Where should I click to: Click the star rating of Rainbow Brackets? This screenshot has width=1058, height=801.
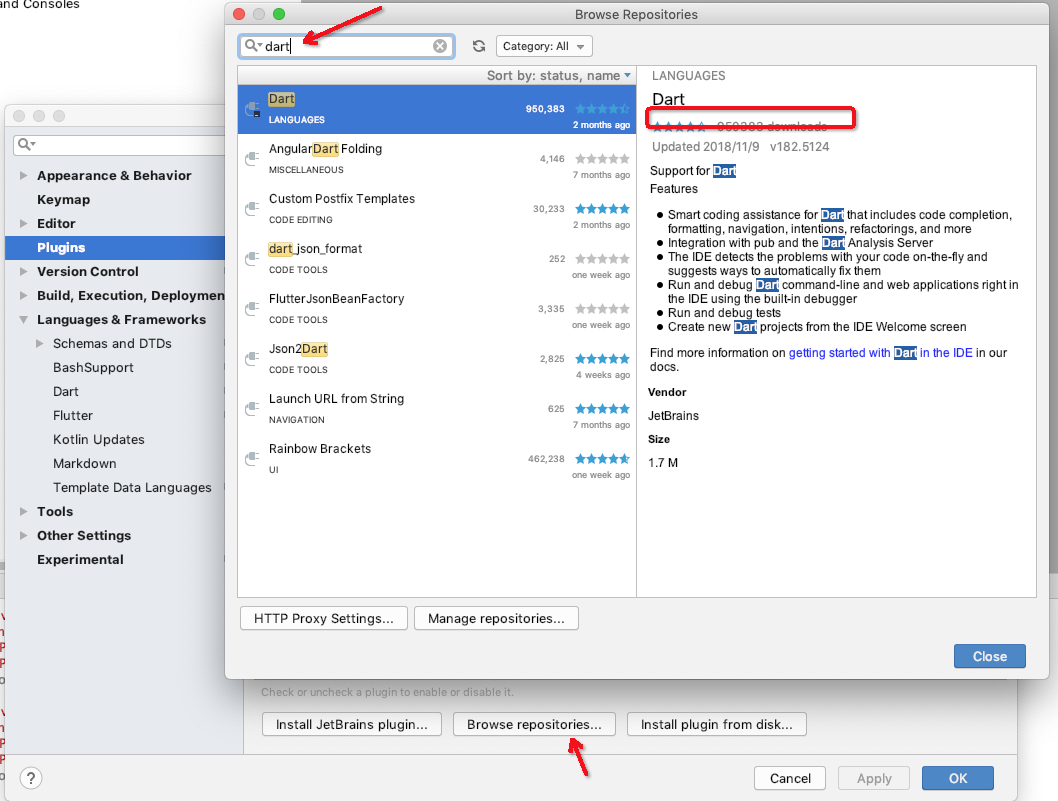coord(602,459)
